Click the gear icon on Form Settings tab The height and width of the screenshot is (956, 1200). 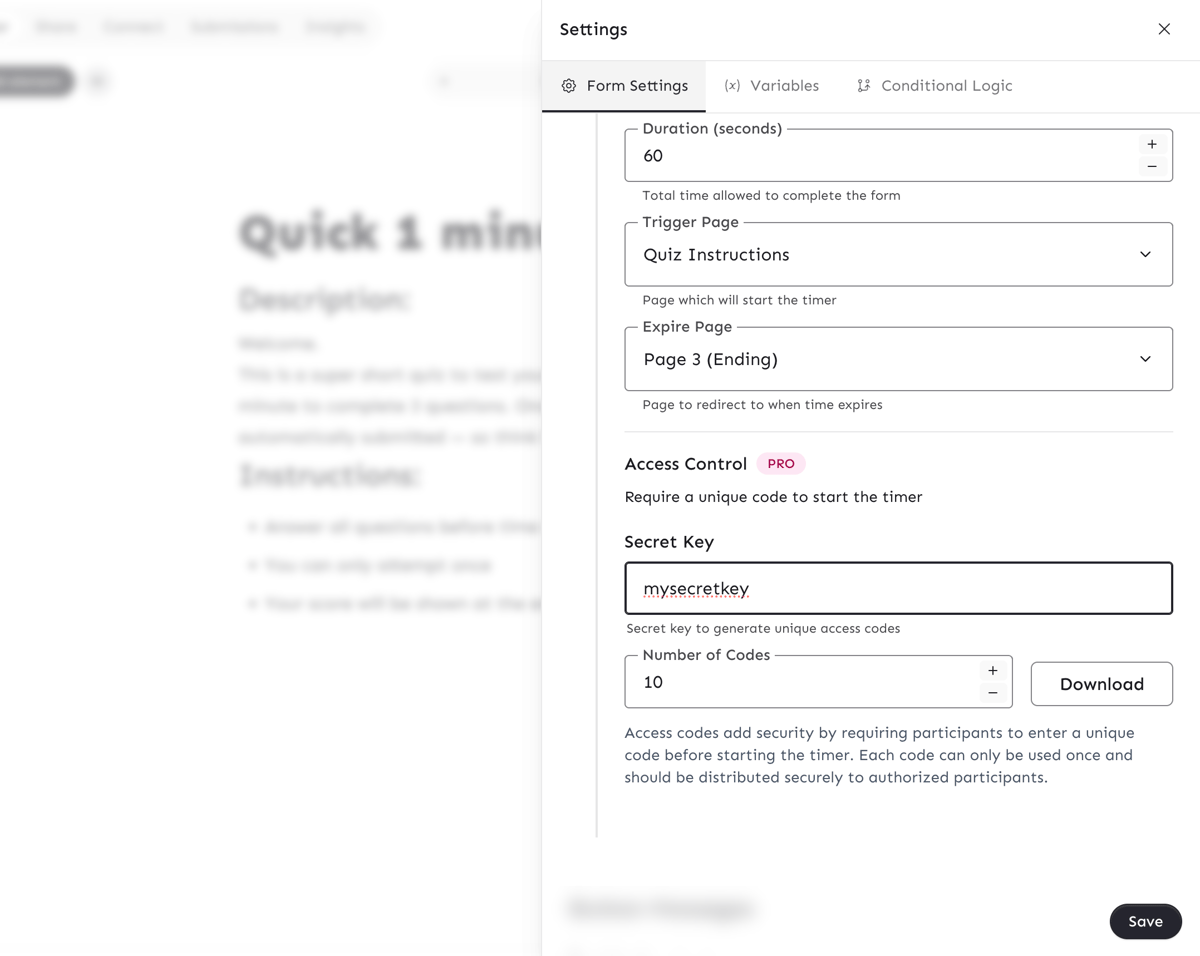pos(569,86)
